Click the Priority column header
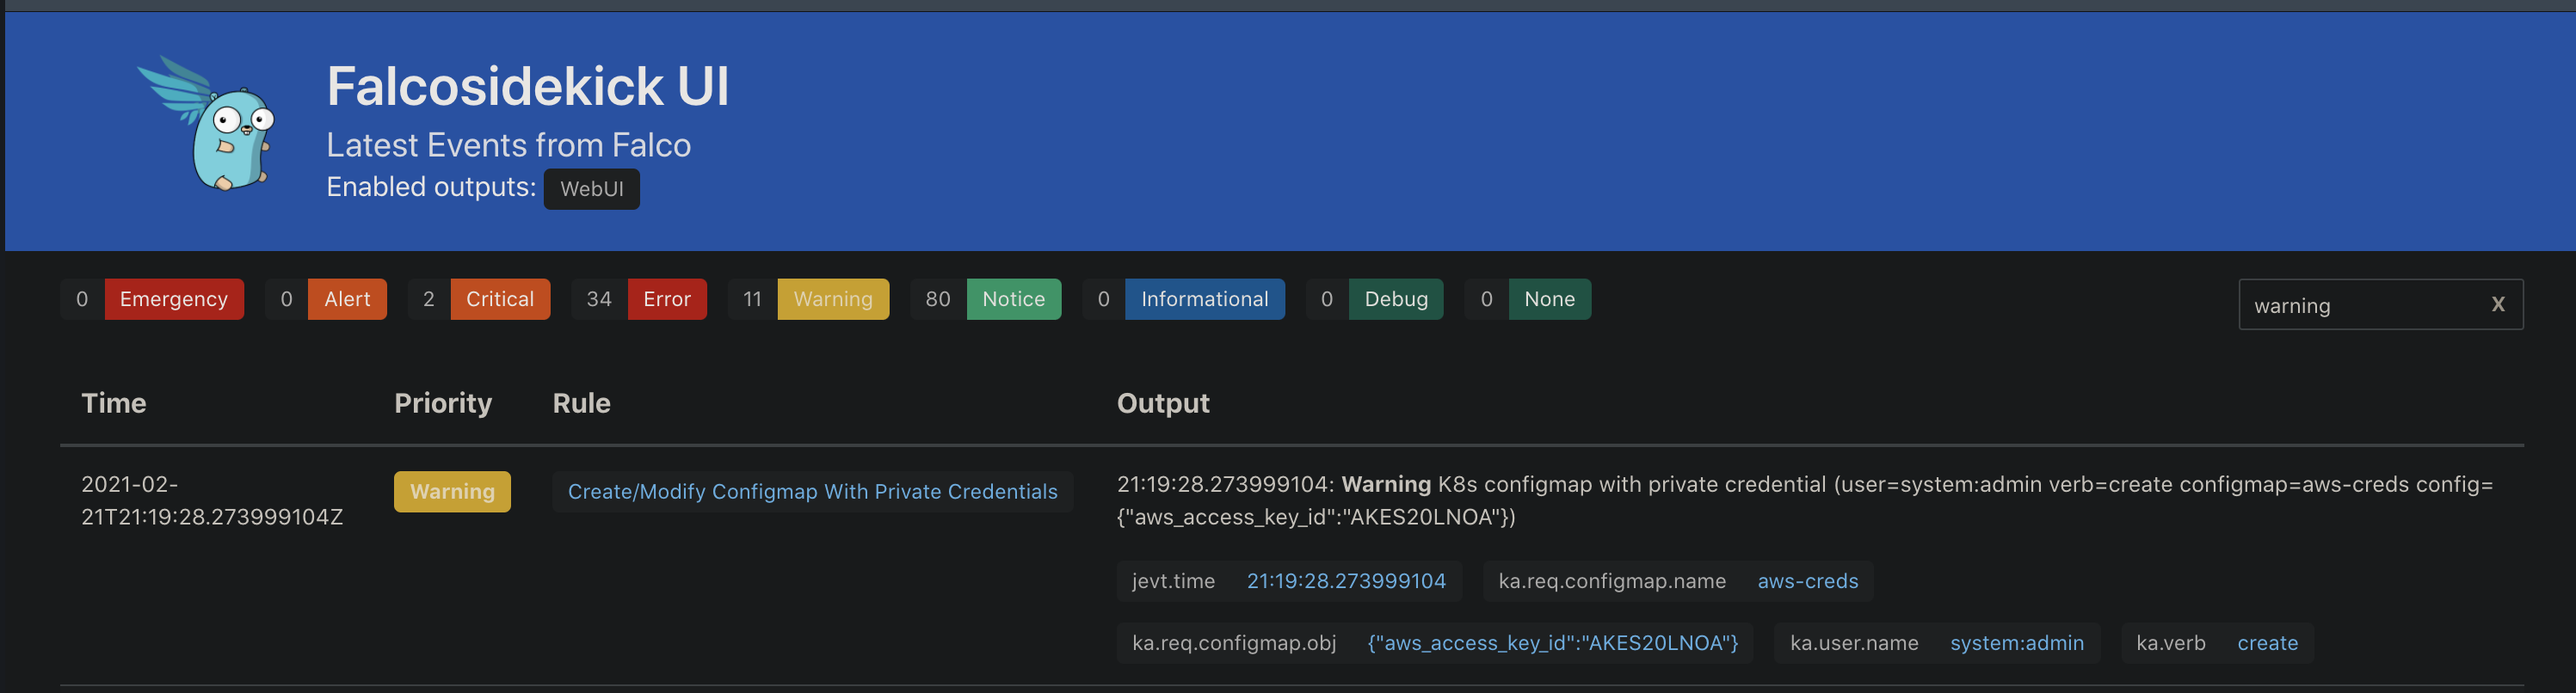 443,403
